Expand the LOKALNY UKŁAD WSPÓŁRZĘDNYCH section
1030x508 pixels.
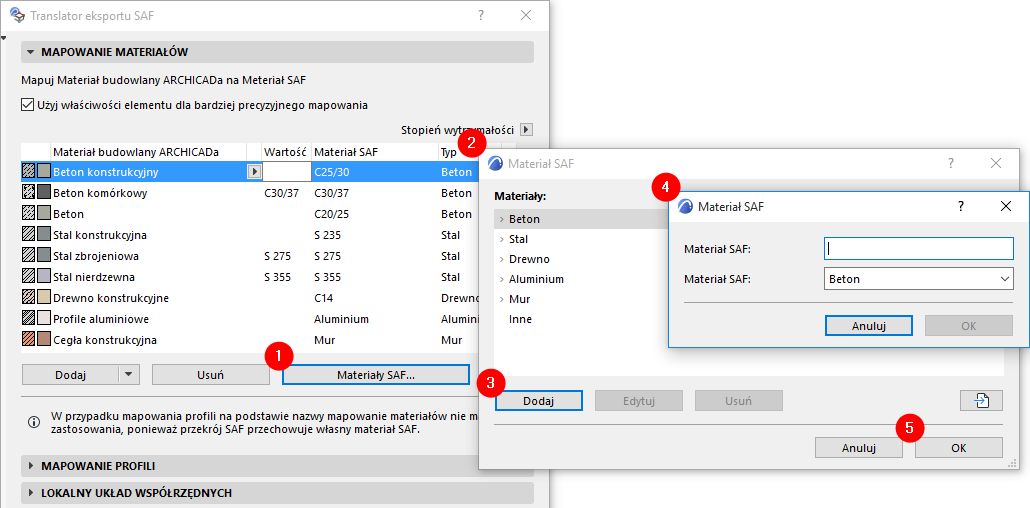[x=30, y=493]
